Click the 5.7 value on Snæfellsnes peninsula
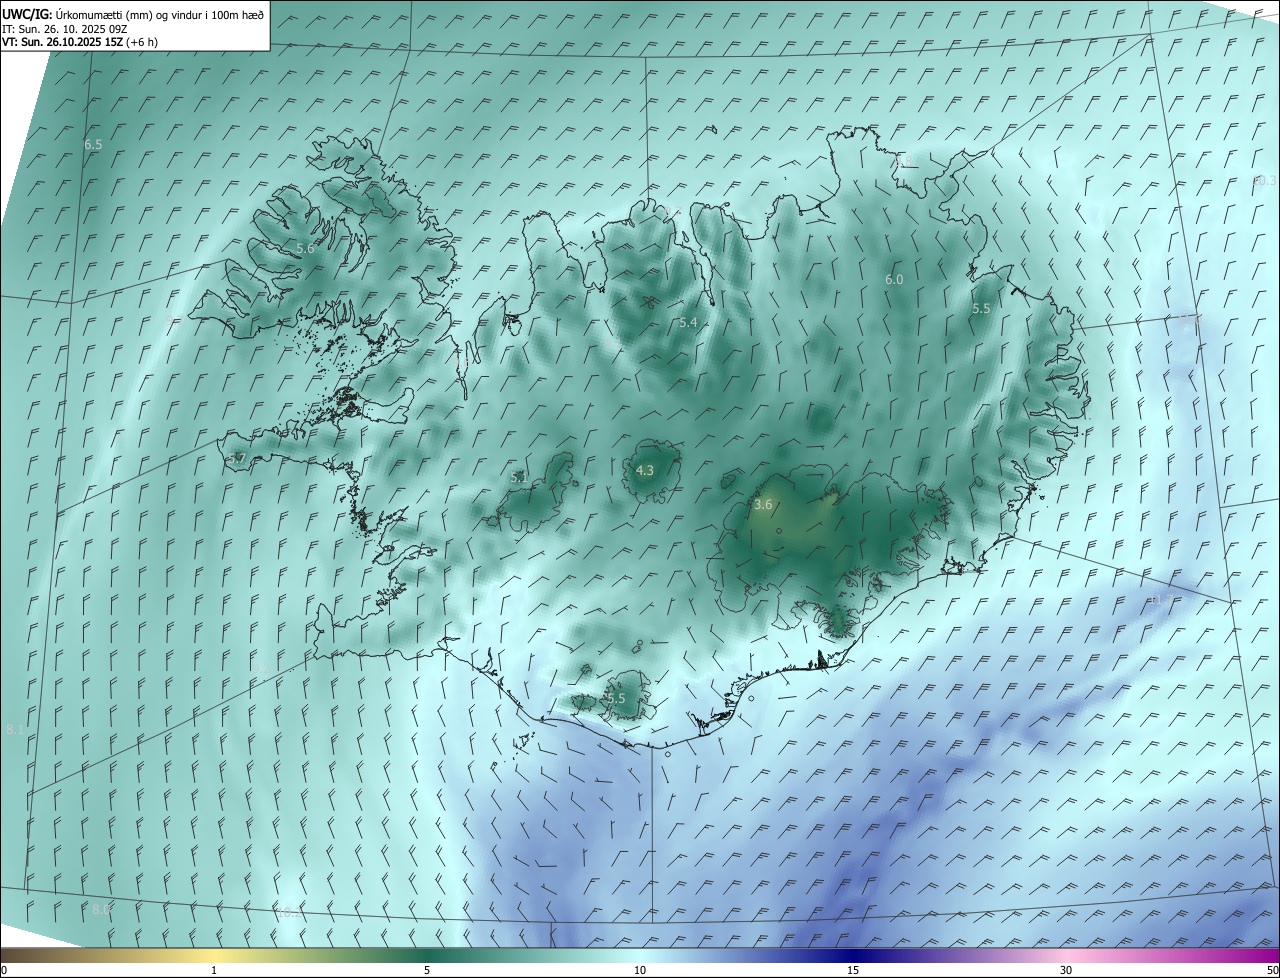The height and width of the screenshot is (978, 1280). [x=236, y=459]
